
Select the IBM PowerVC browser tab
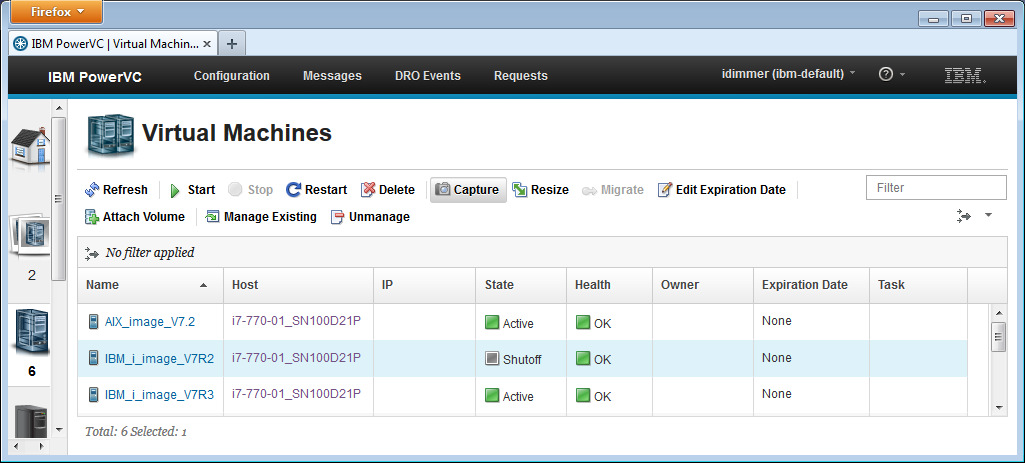click(x=113, y=44)
